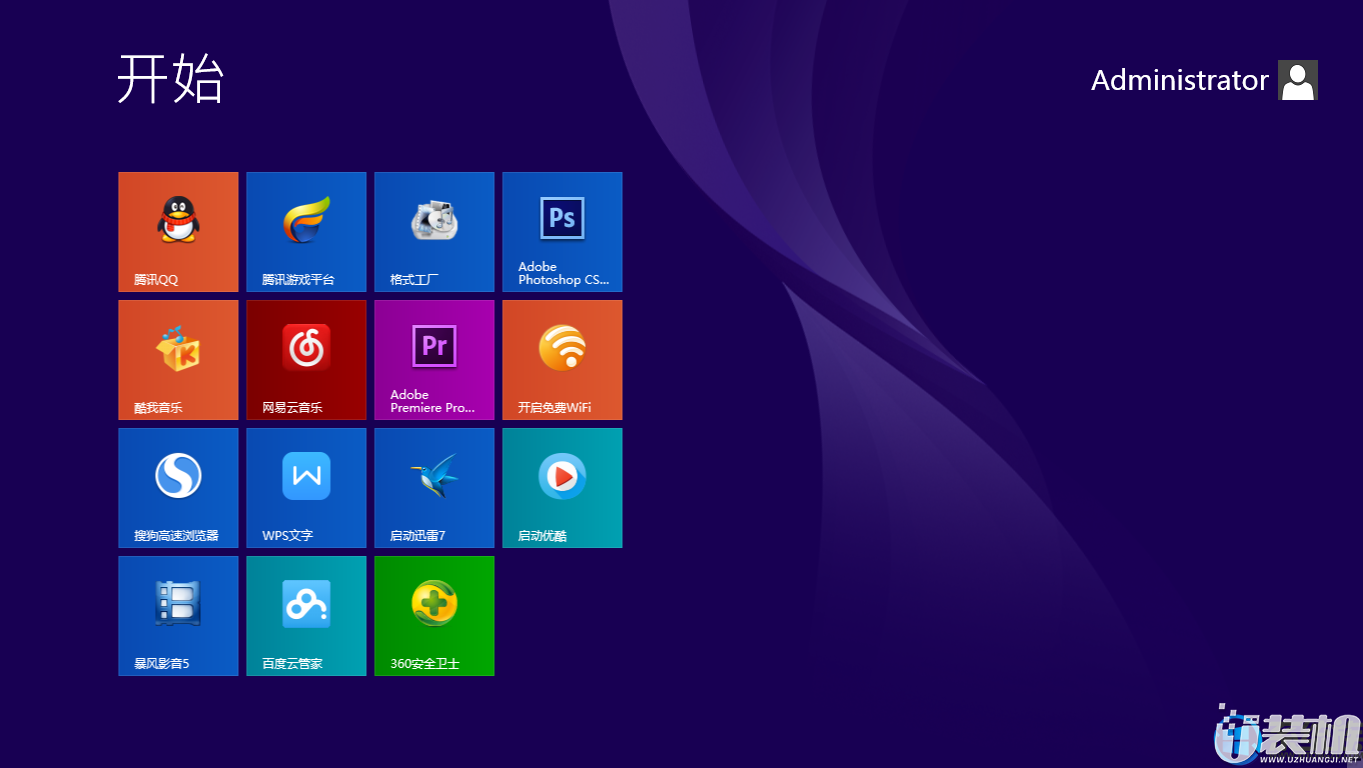Open 搜狗高速浏览器 tile
Screen dimensions: 1363x768
pos(178,488)
